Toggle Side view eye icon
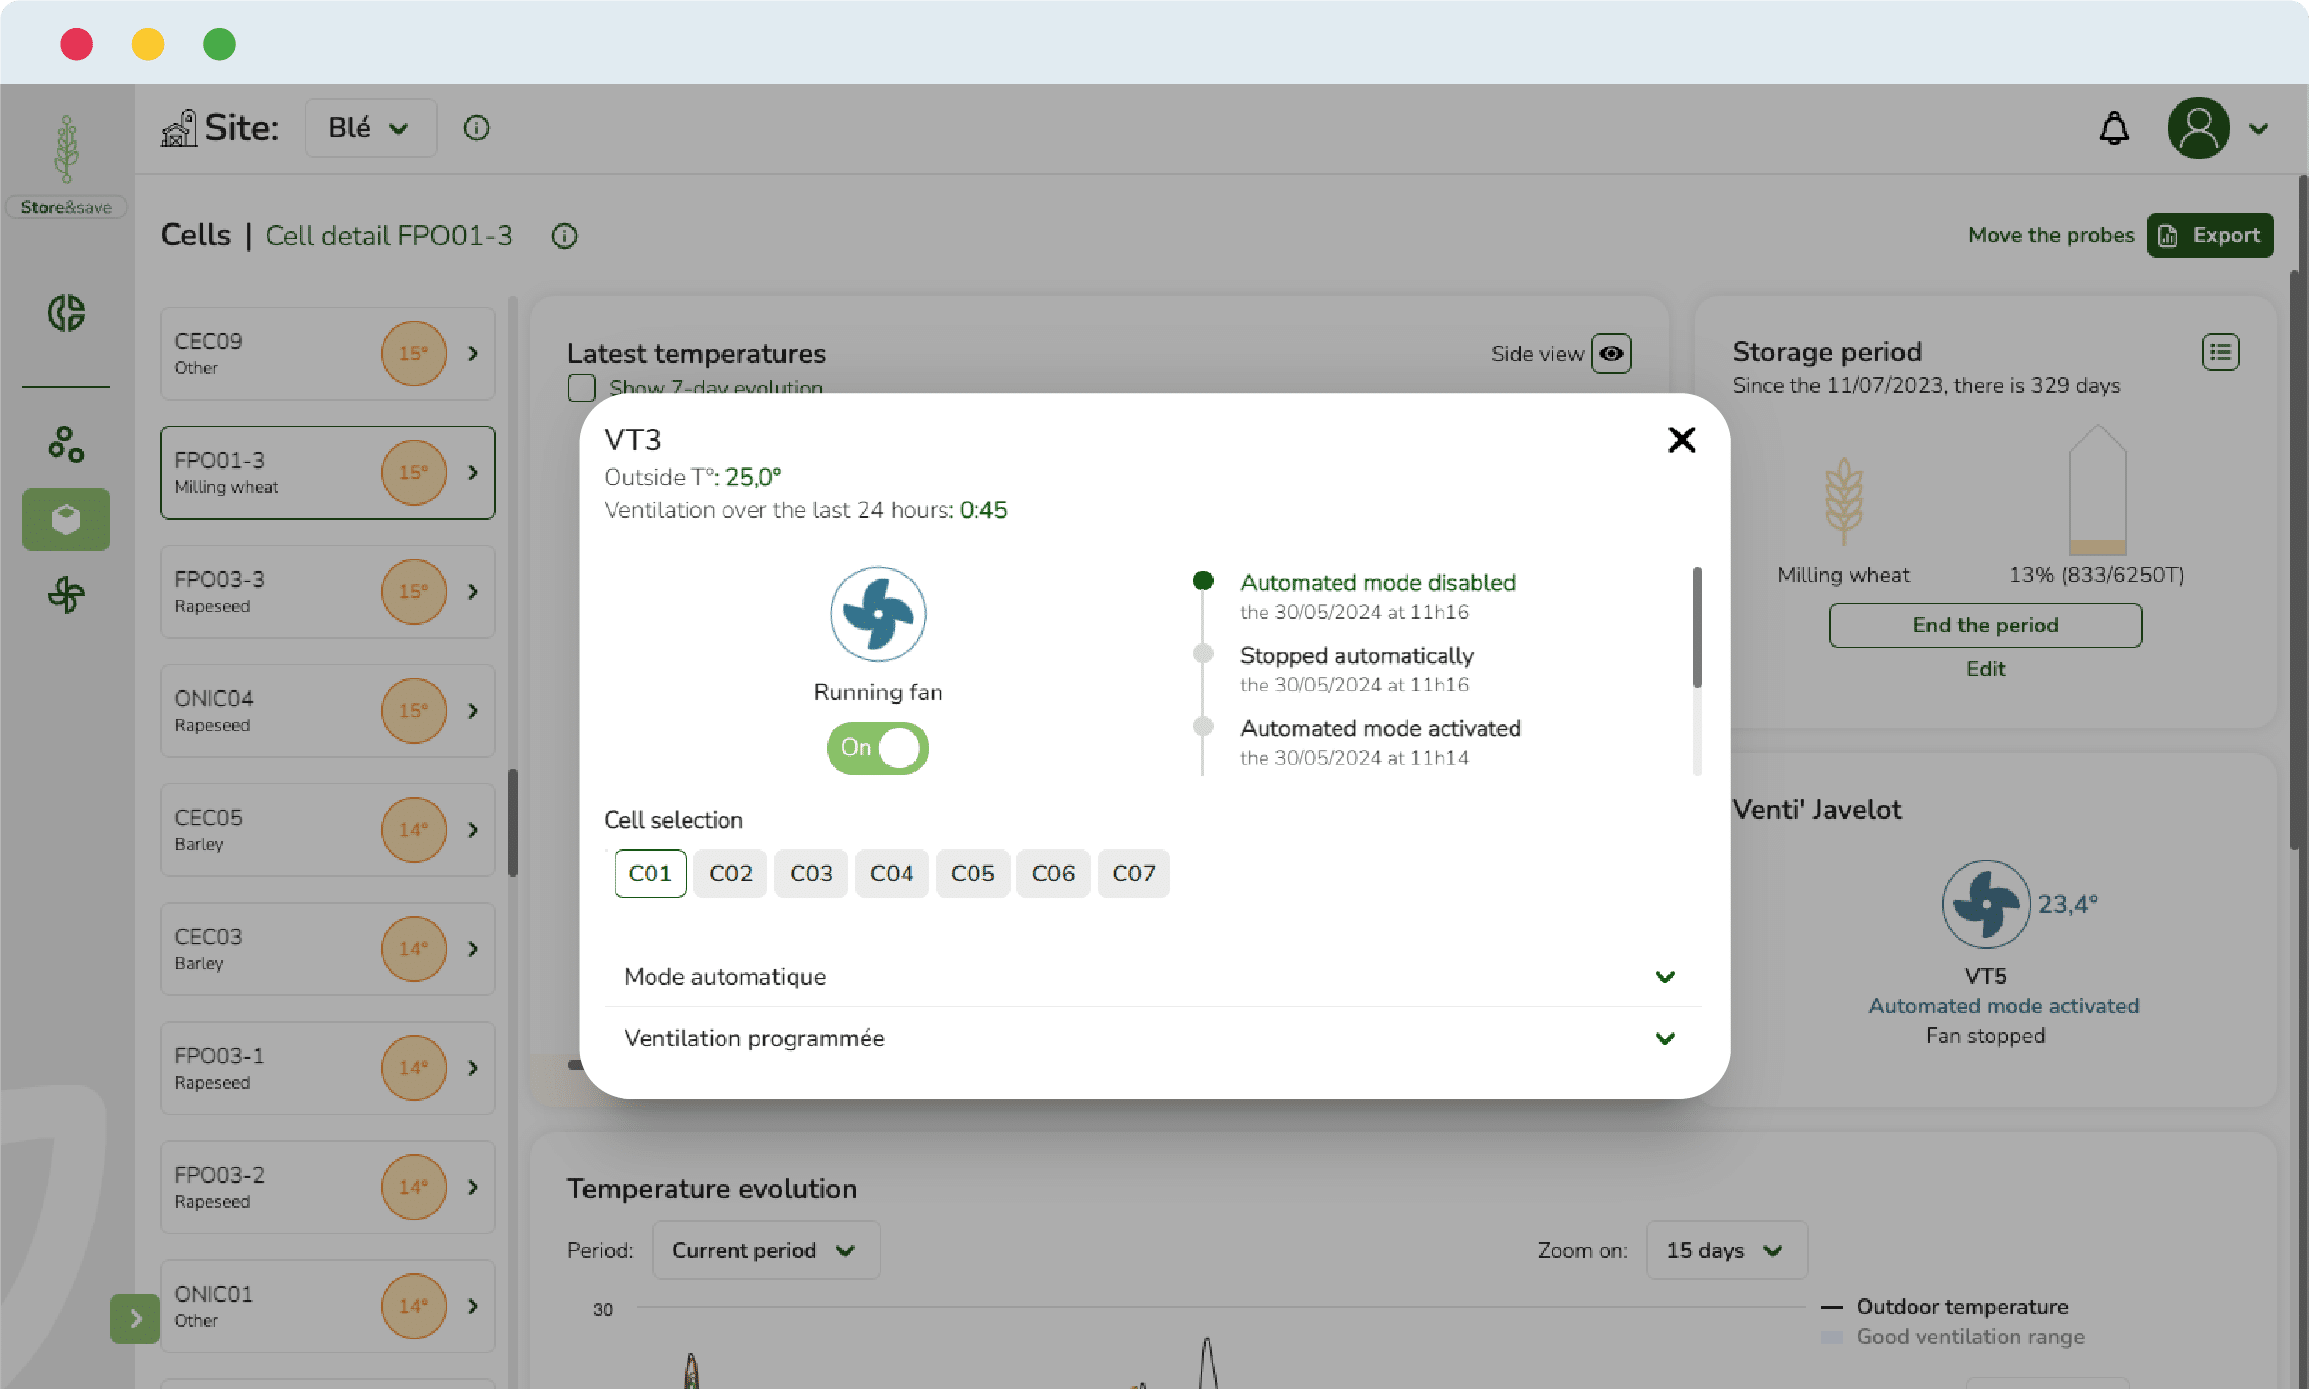Screen dimensions: 2309x1390 pyautogui.click(x=1611, y=353)
